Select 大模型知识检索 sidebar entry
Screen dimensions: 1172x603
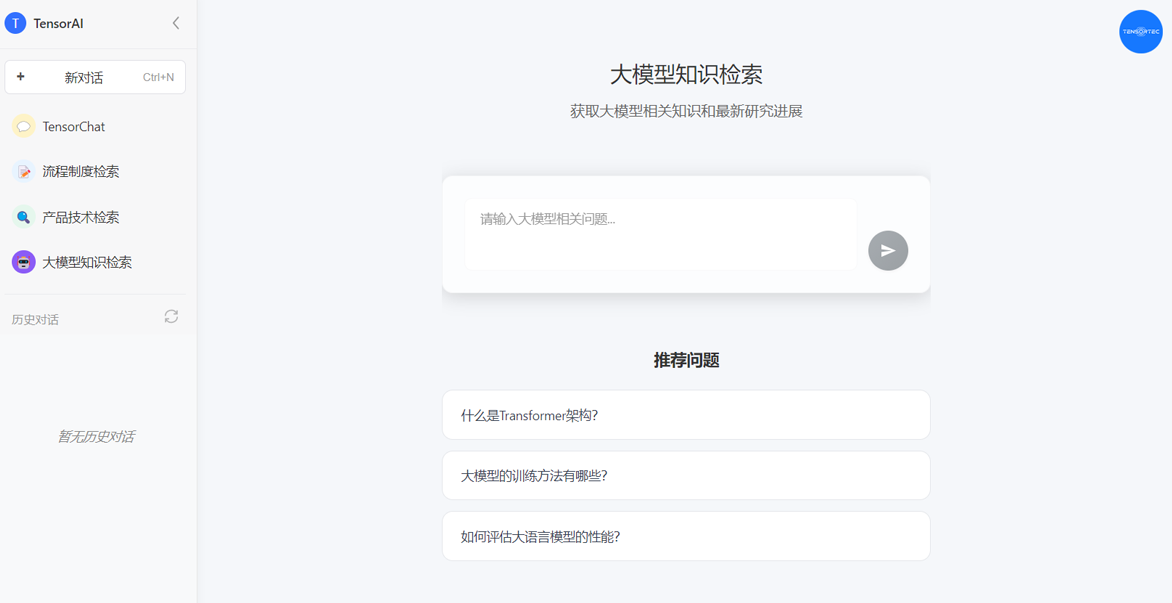point(87,262)
